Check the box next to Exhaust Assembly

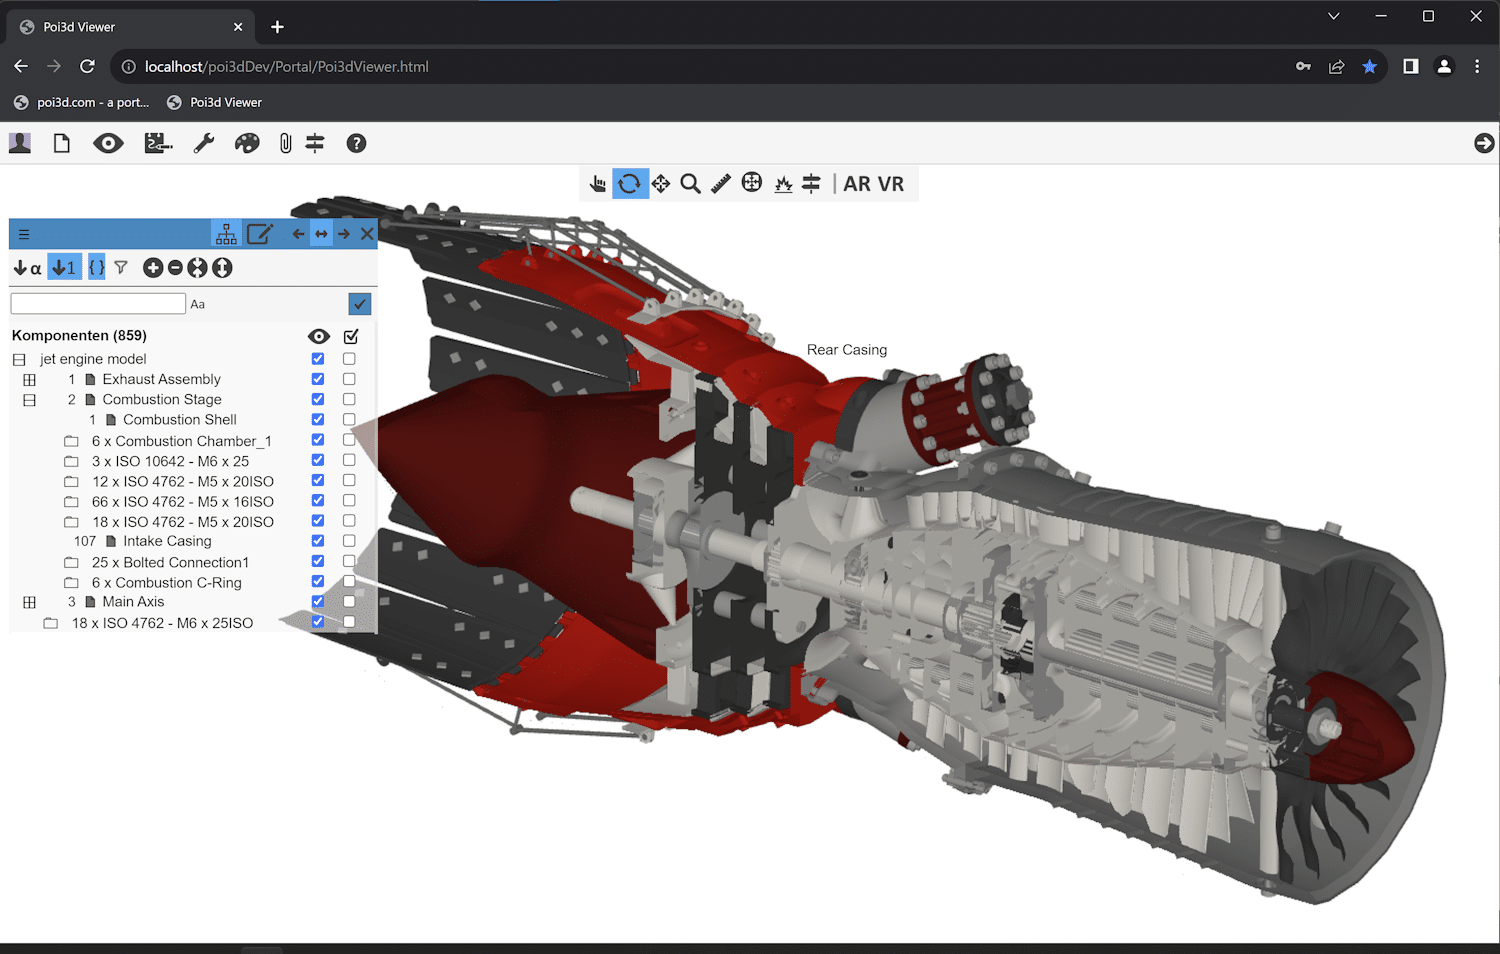click(x=349, y=378)
